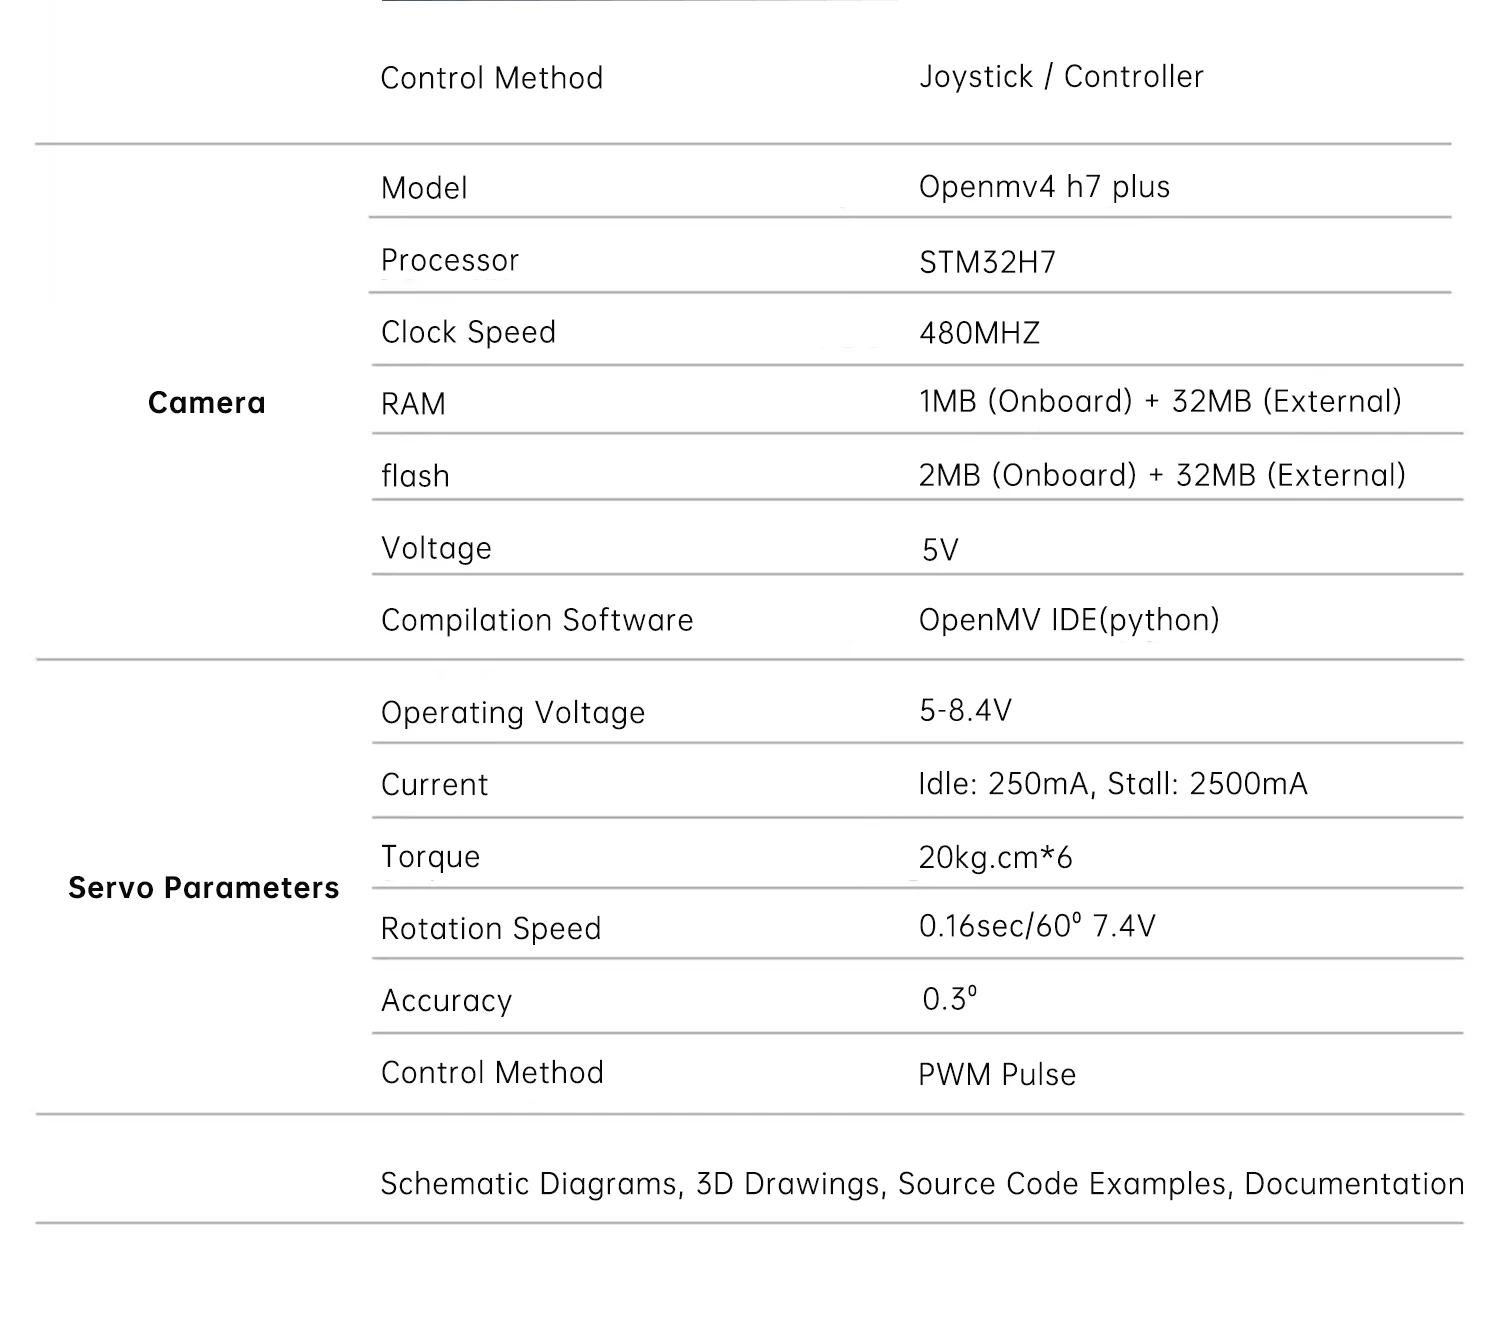
Task: Select the 5-8.4V operating voltage value
Action: click(965, 711)
